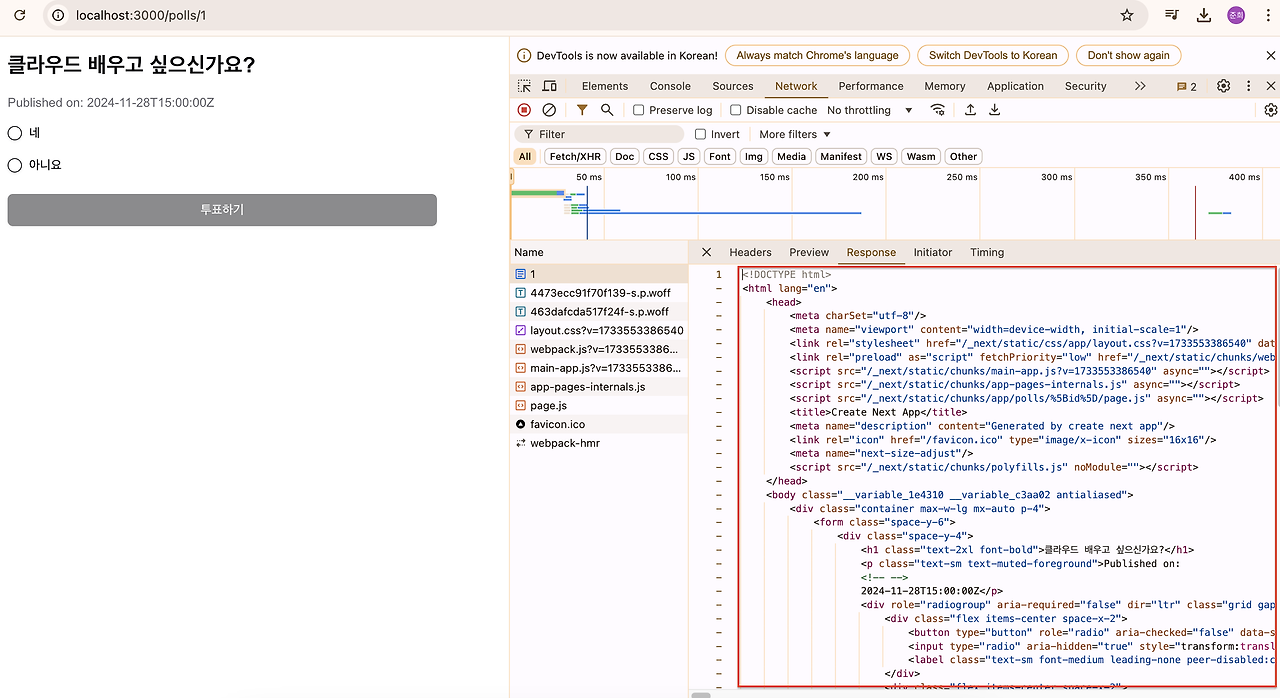Select the webpack-hmr request row
Image resolution: width=1280 pixels, height=698 pixels.
pos(599,443)
